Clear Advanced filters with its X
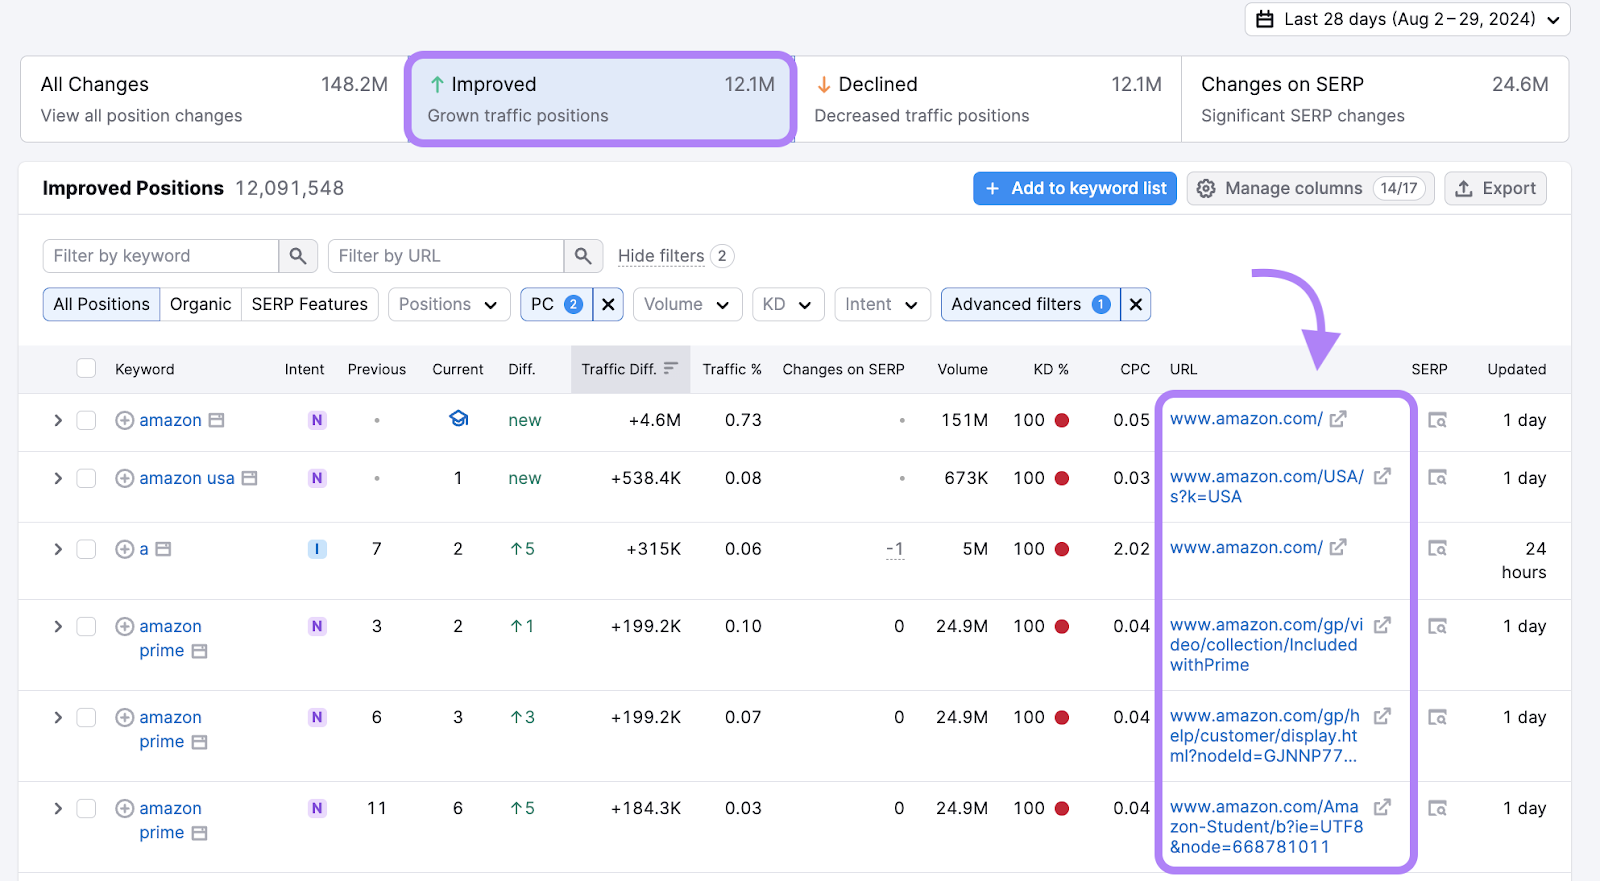Screen dimensions: 1600x881 [1136, 305]
